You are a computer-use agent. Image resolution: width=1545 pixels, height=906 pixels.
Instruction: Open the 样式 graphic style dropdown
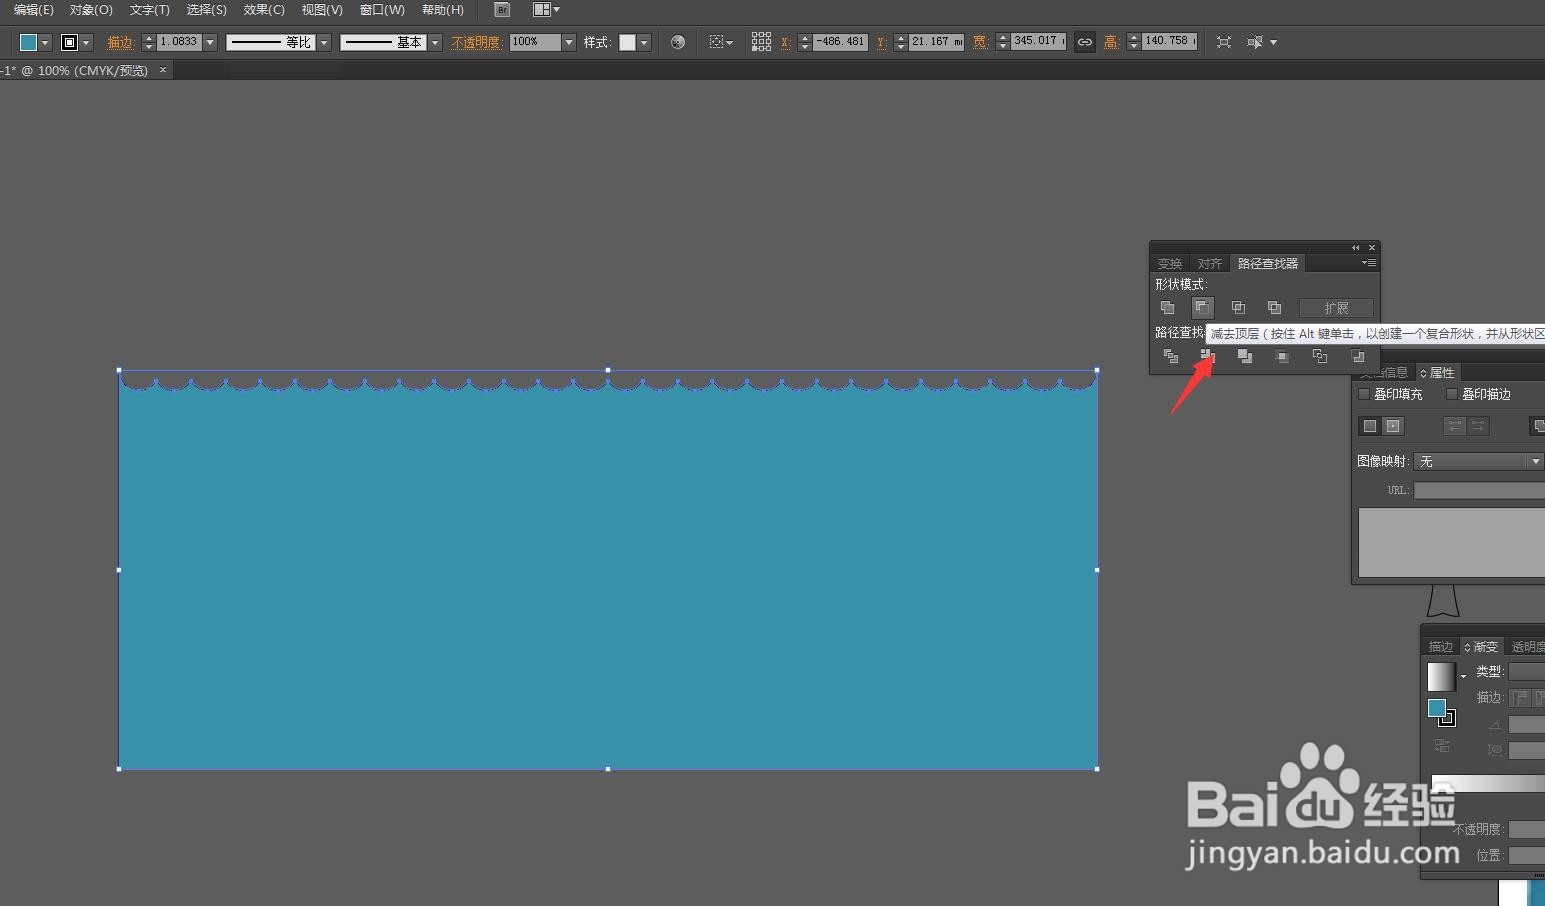point(644,42)
